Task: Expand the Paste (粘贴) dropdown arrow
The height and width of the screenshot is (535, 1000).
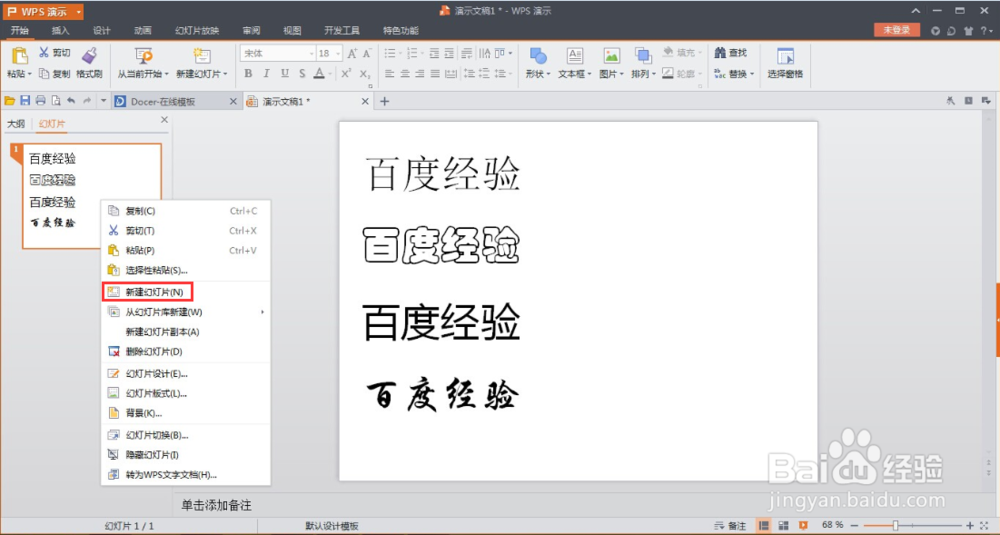Action: (29, 75)
